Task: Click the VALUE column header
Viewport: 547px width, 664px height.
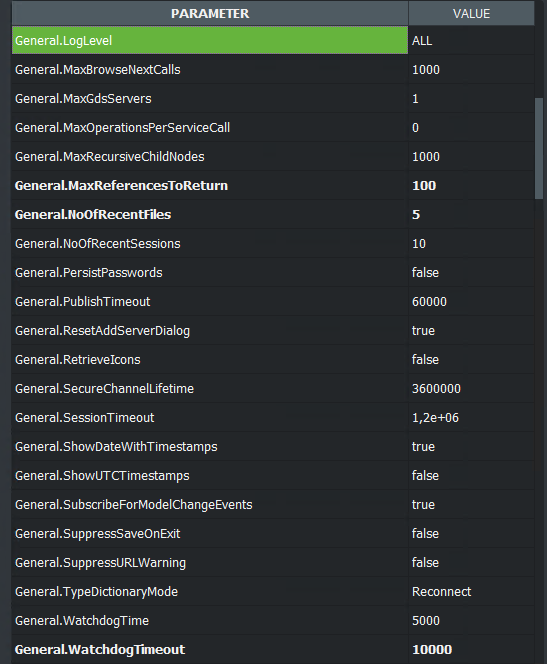Action: tap(471, 14)
